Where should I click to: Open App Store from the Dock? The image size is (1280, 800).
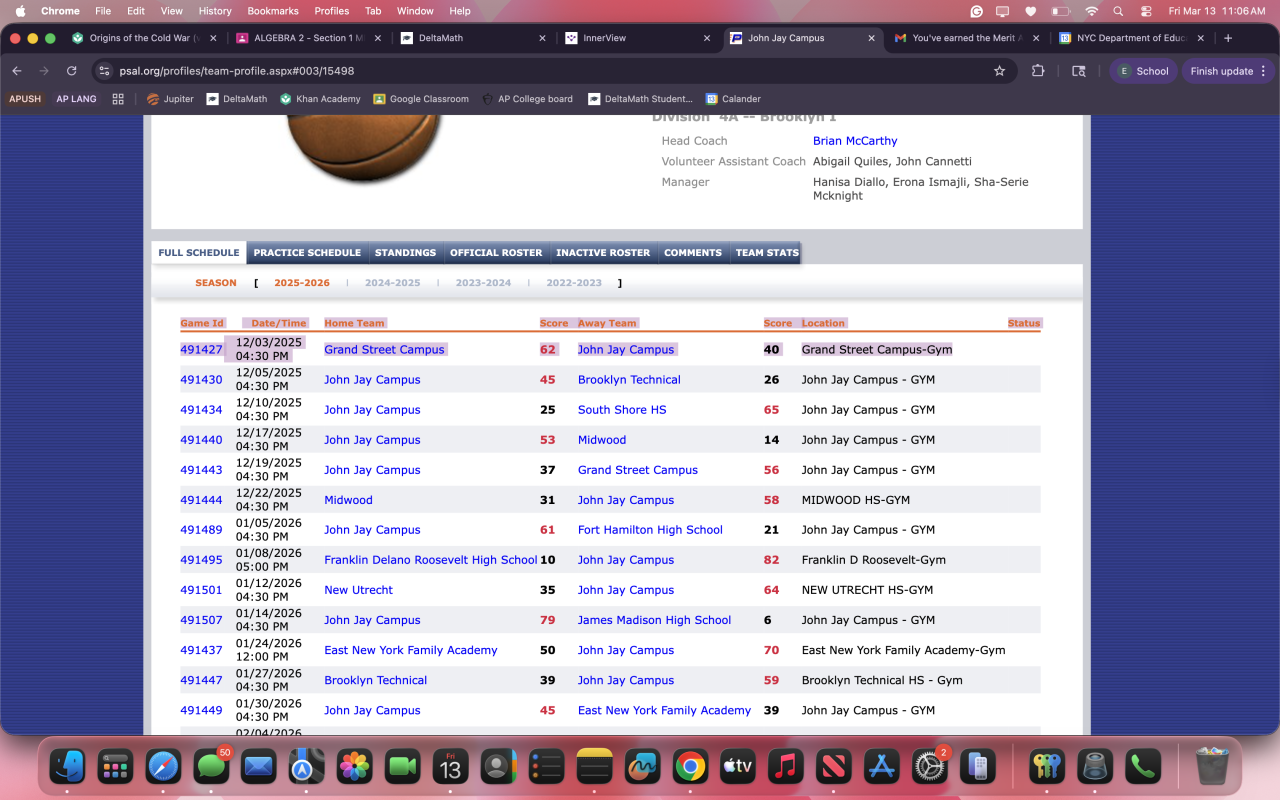(882, 767)
